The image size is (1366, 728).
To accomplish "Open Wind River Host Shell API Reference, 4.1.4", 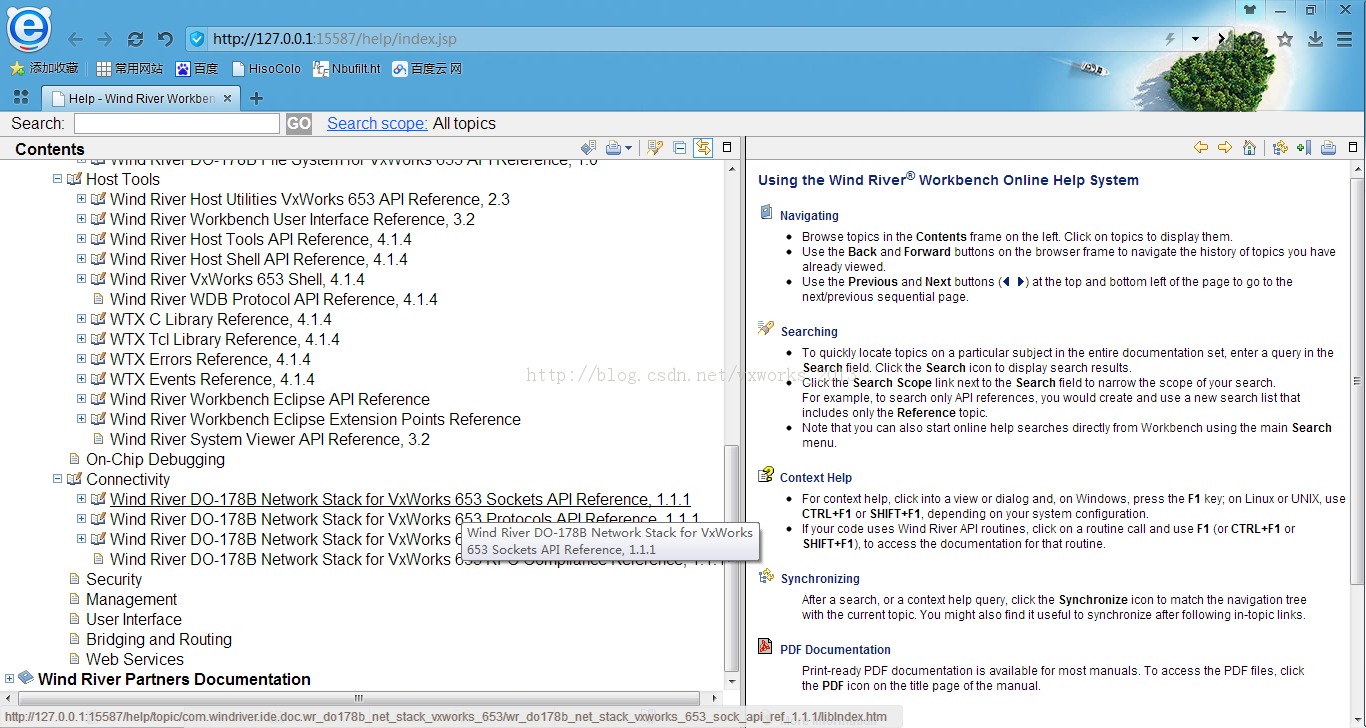I will pyautogui.click(x=259, y=259).
